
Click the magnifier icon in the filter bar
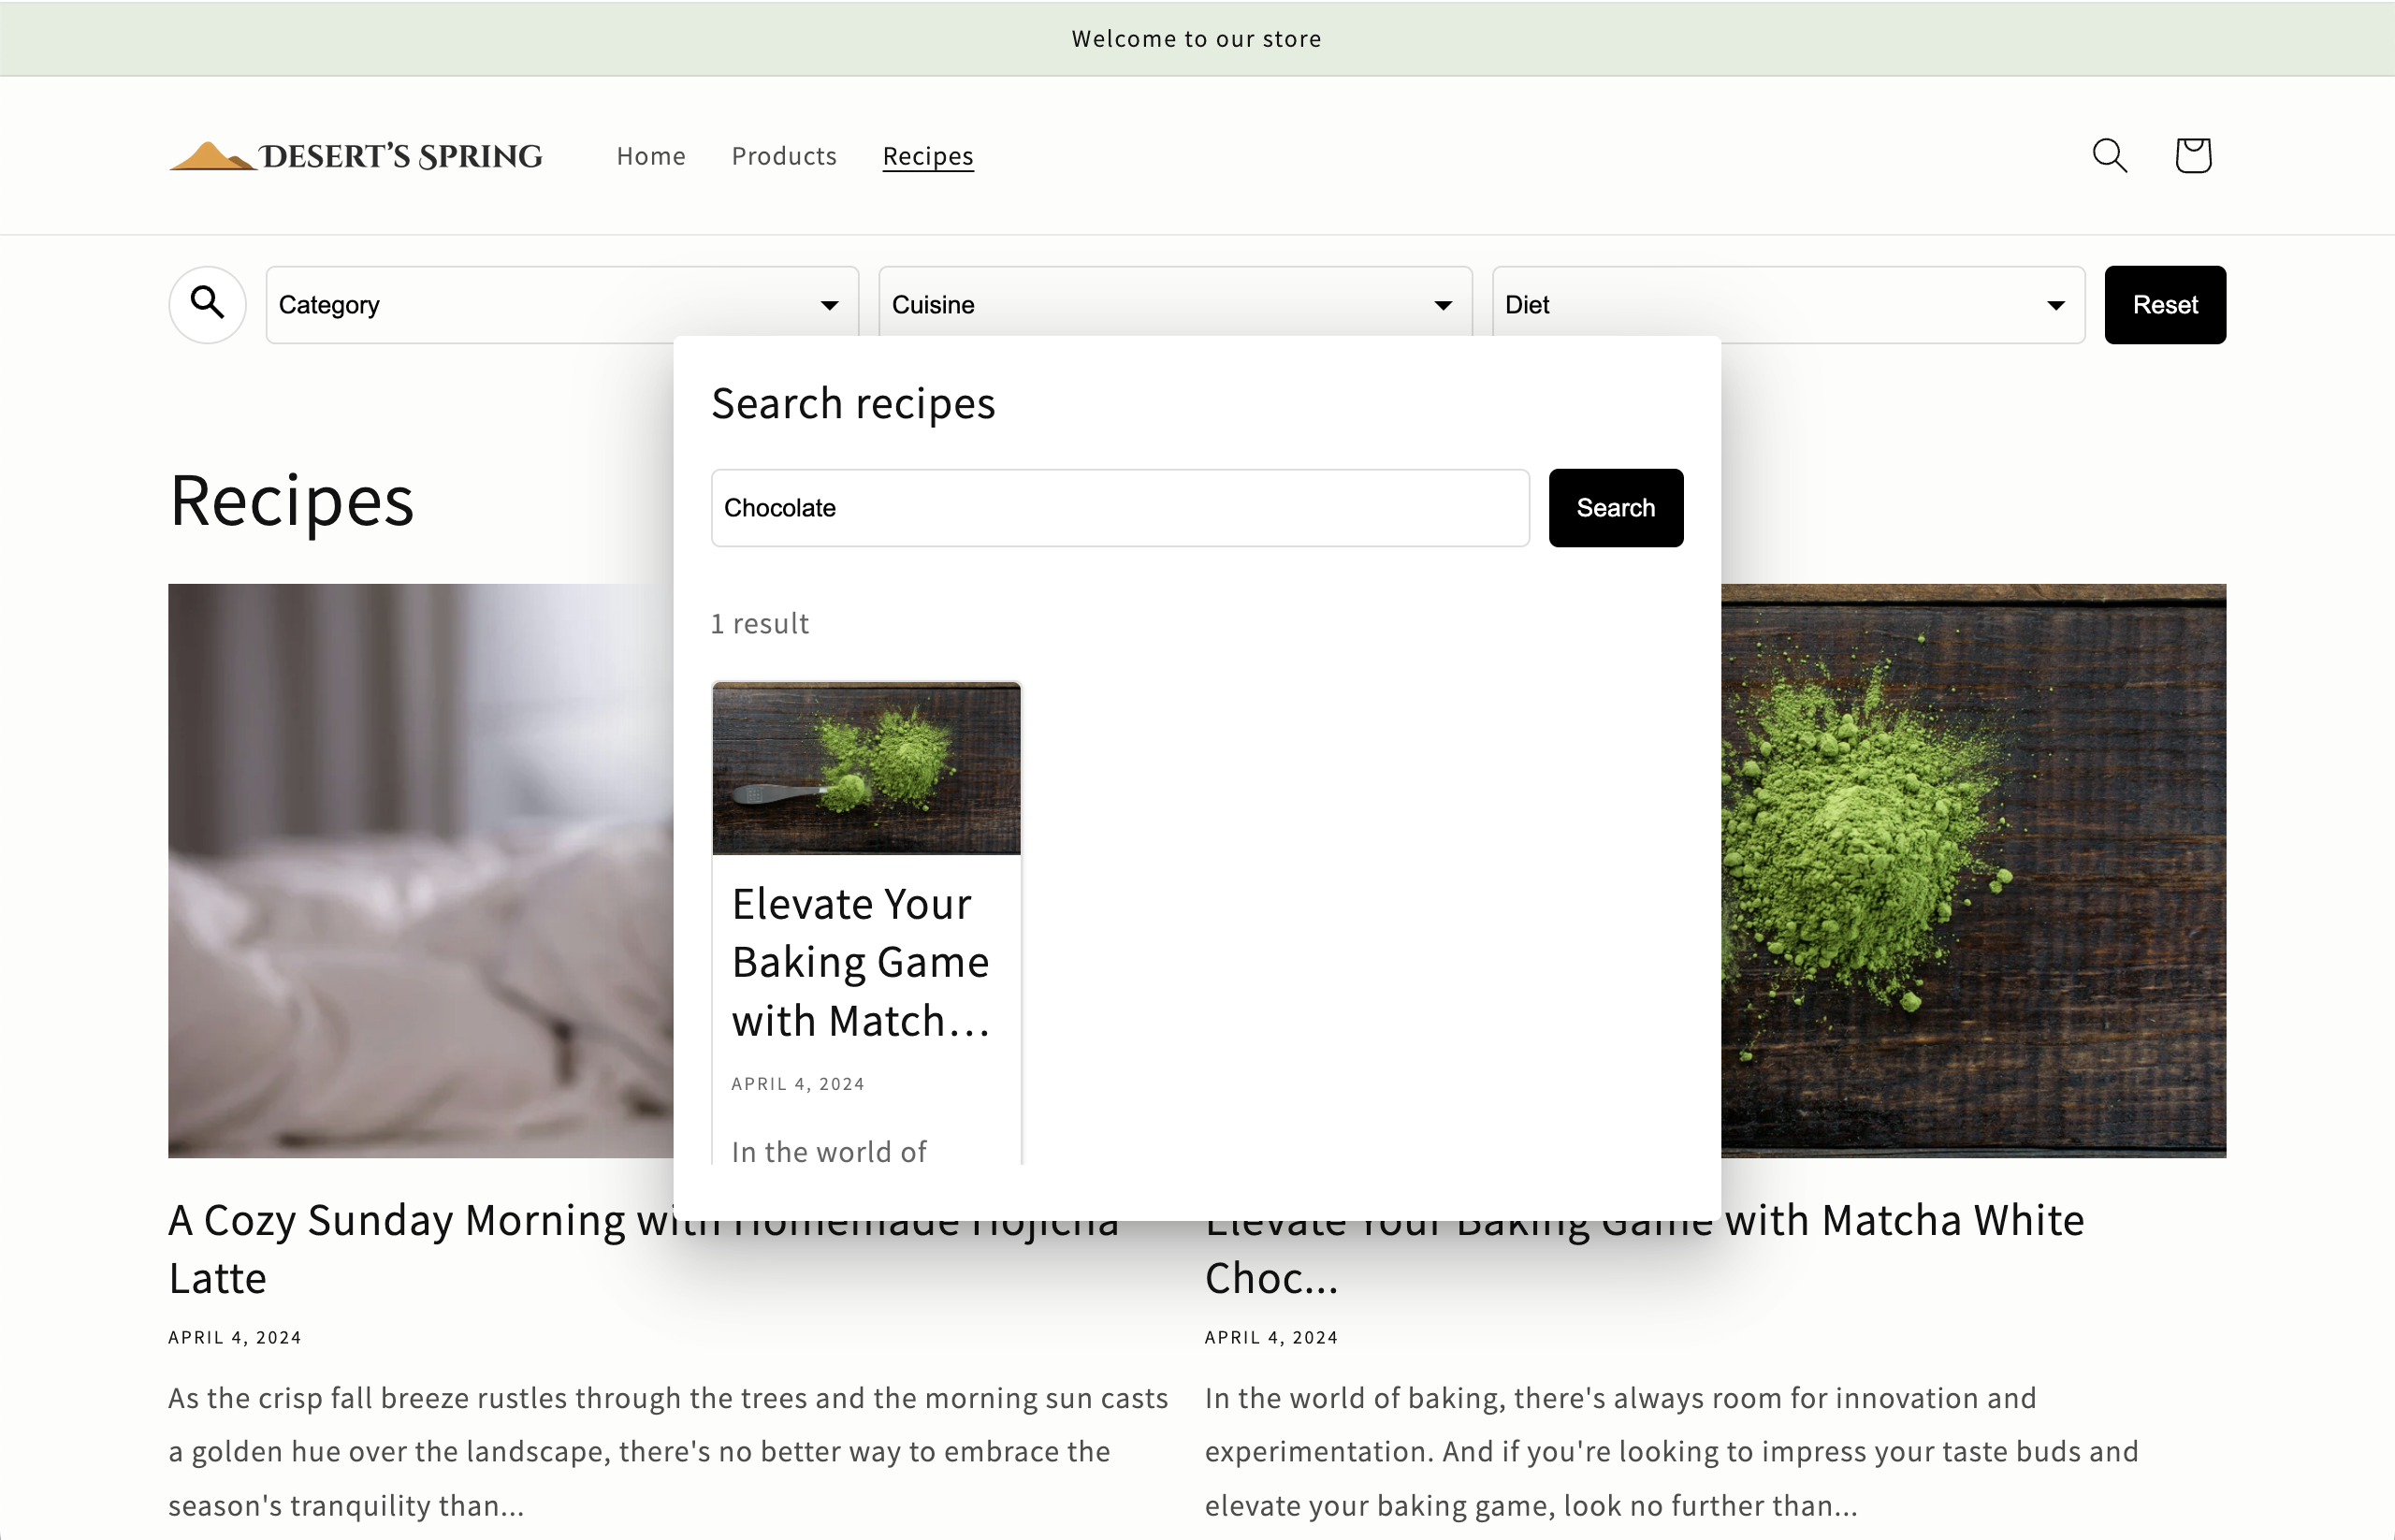(207, 303)
